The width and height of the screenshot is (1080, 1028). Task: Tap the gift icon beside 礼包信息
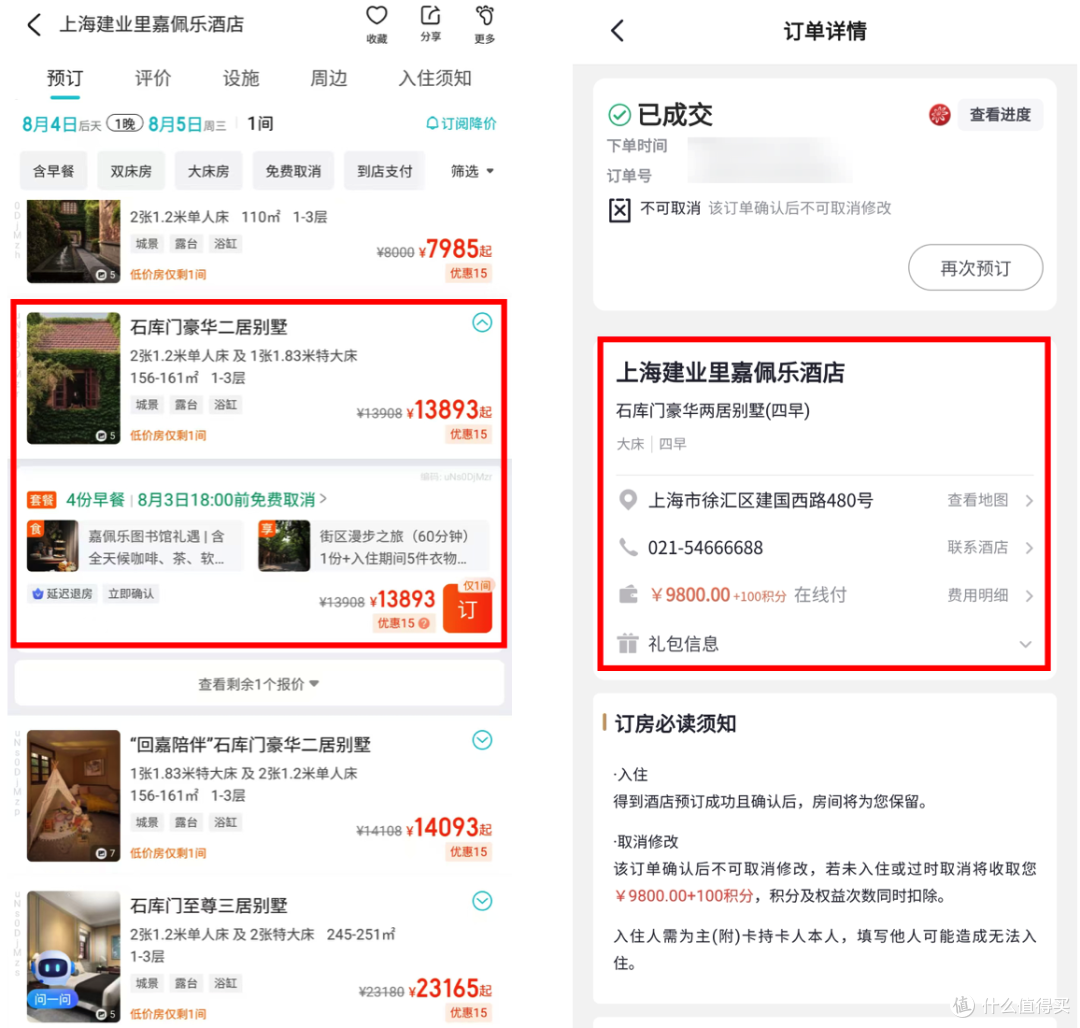627,643
